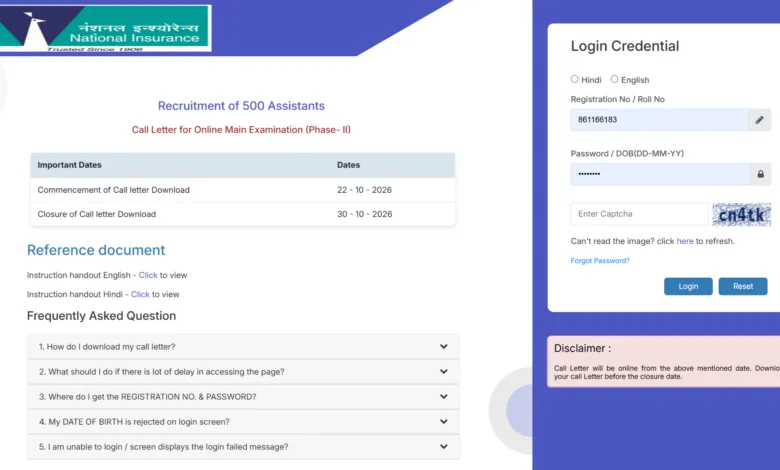Select the Hindi language radio button

[x=575, y=79]
